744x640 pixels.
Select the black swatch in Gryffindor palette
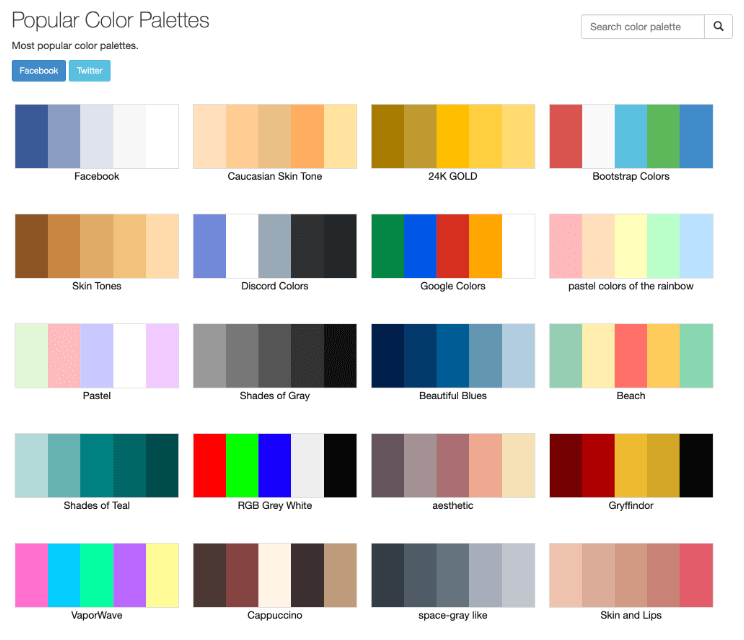(x=697, y=466)
